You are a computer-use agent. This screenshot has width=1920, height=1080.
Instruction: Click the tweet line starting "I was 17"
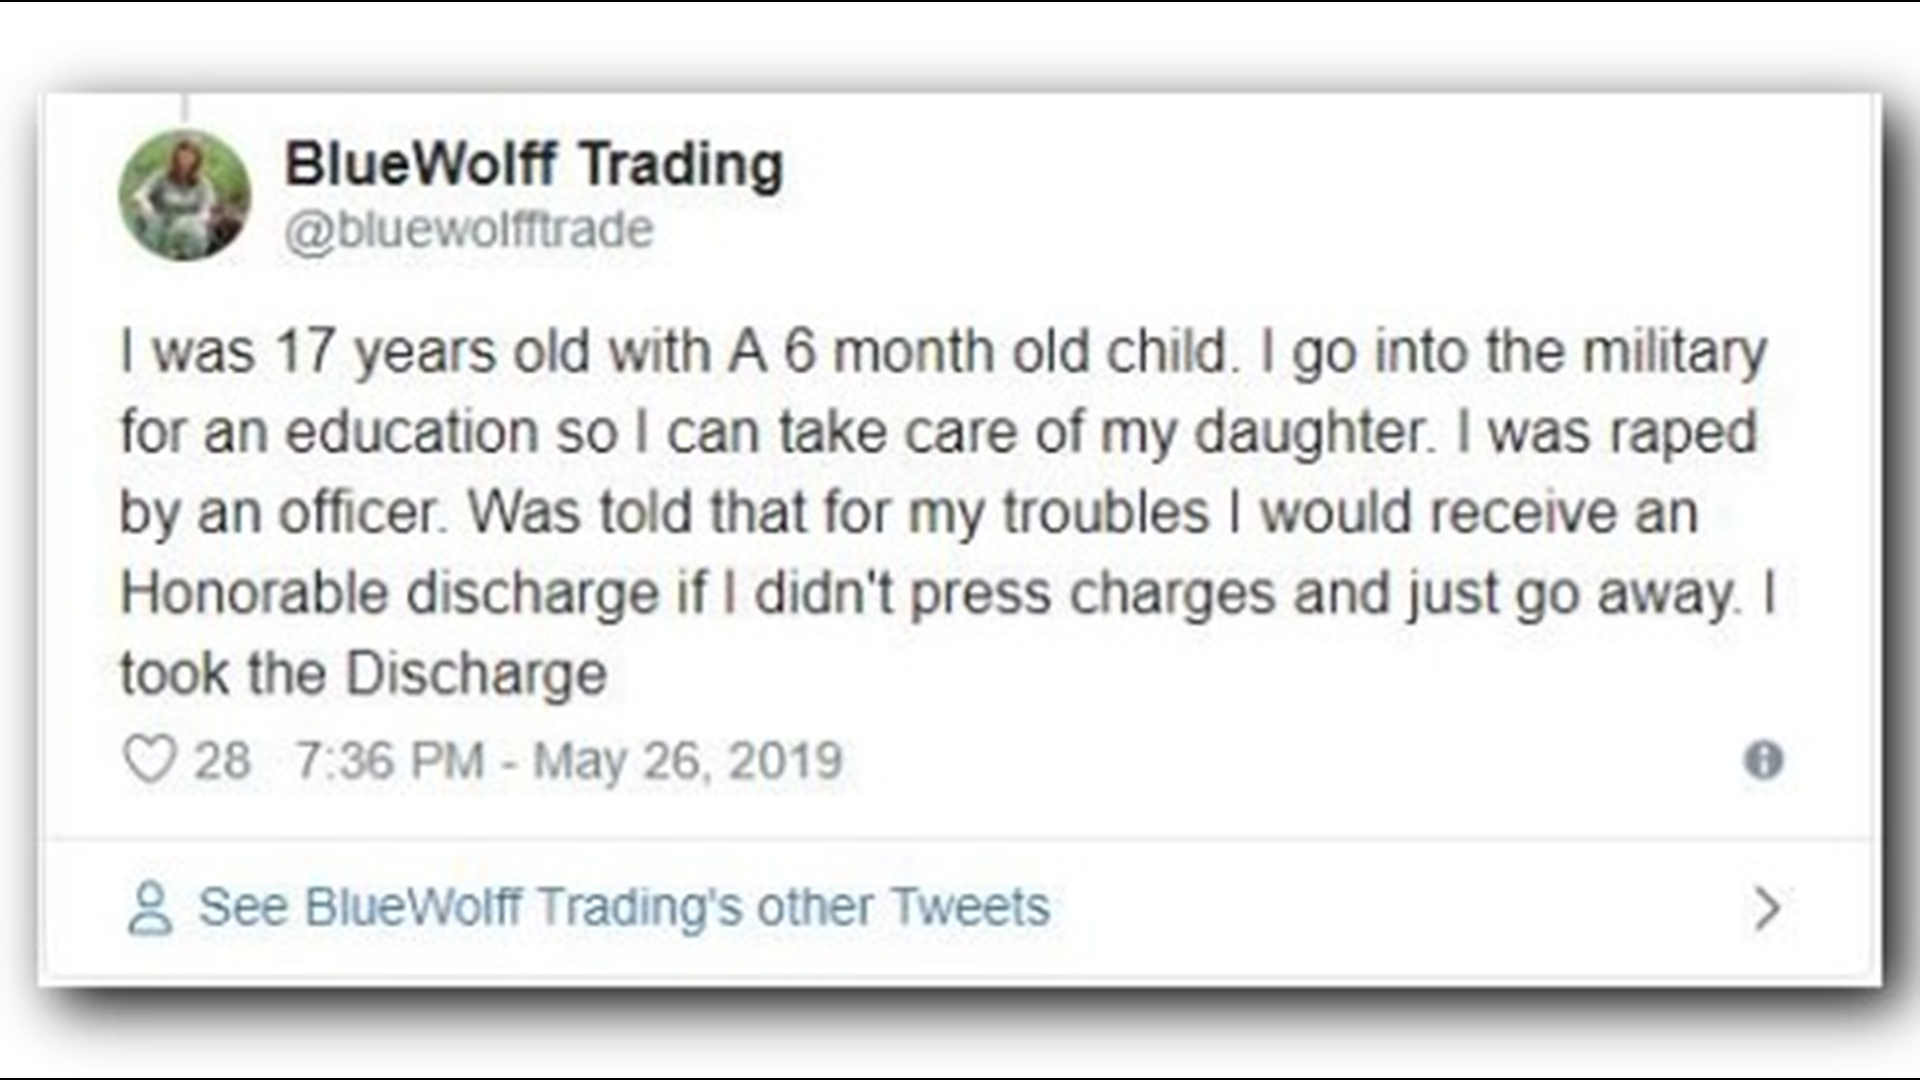[942, 352]
